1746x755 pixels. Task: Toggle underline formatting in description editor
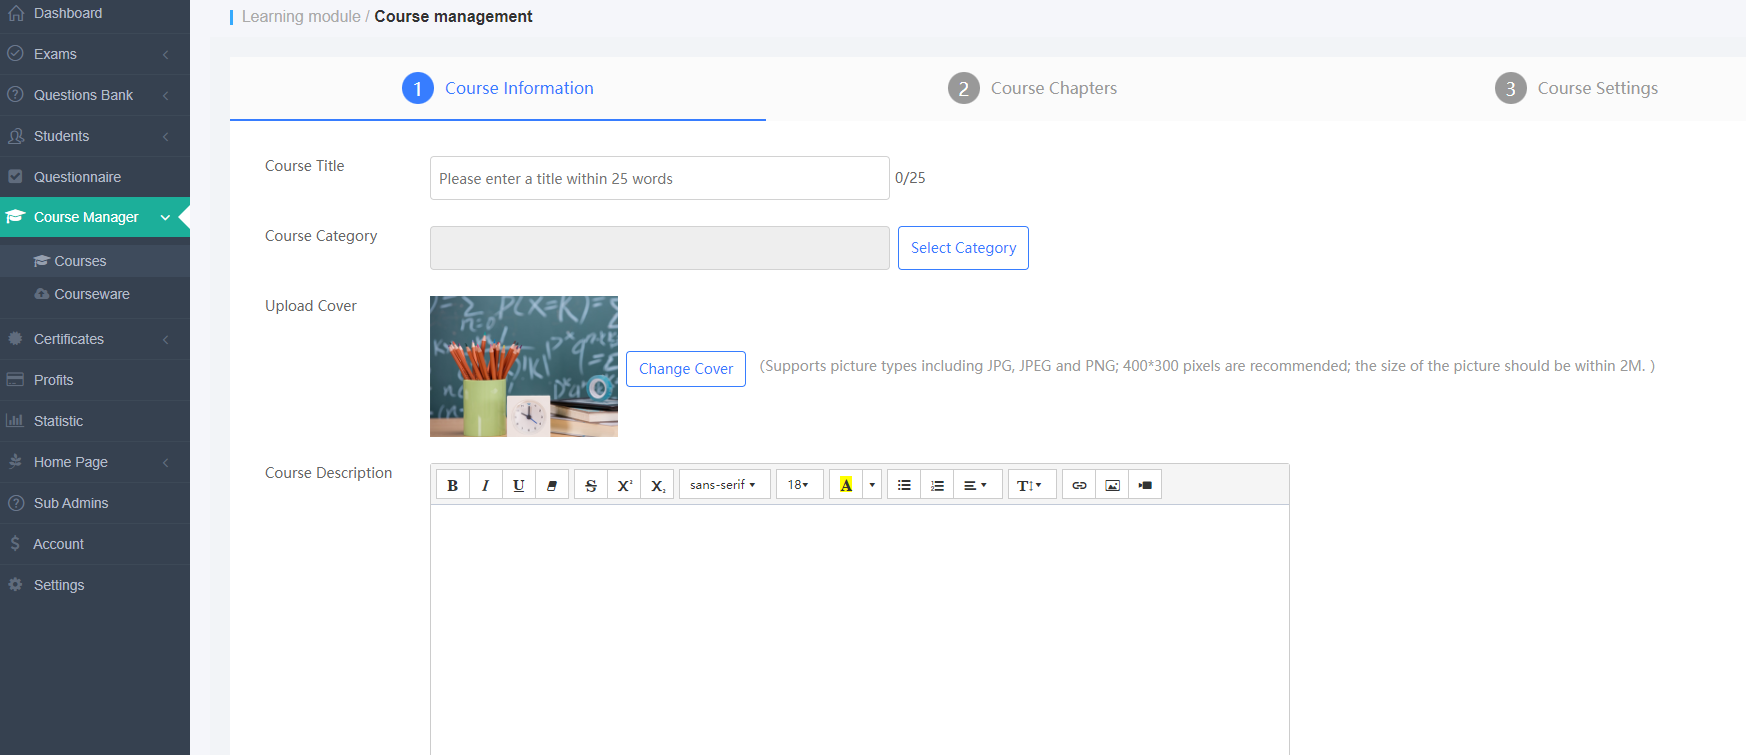(518, 485)
